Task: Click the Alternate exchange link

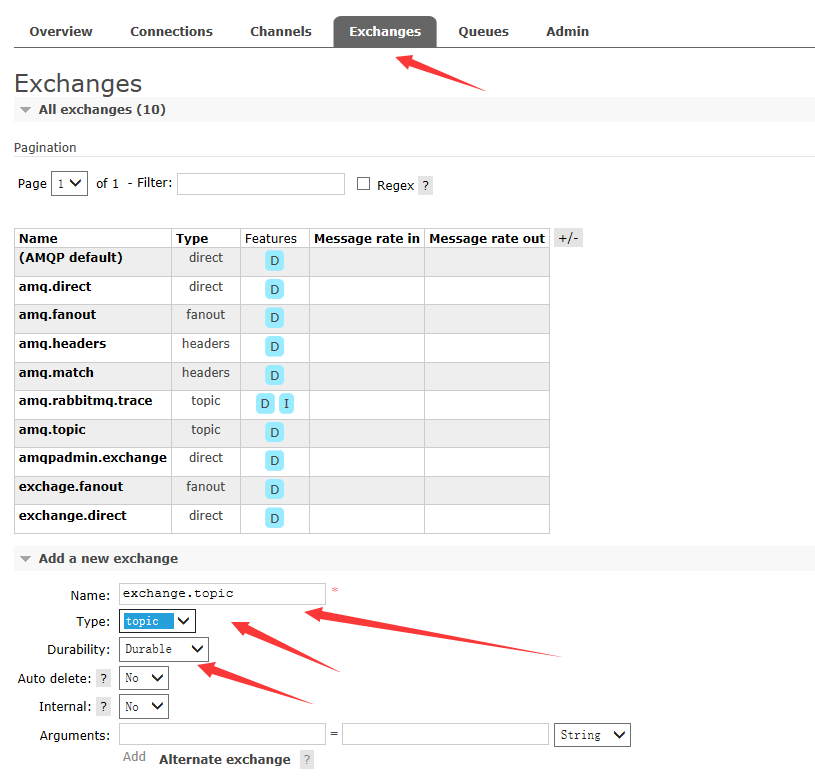Action: [x=225, y=760]
